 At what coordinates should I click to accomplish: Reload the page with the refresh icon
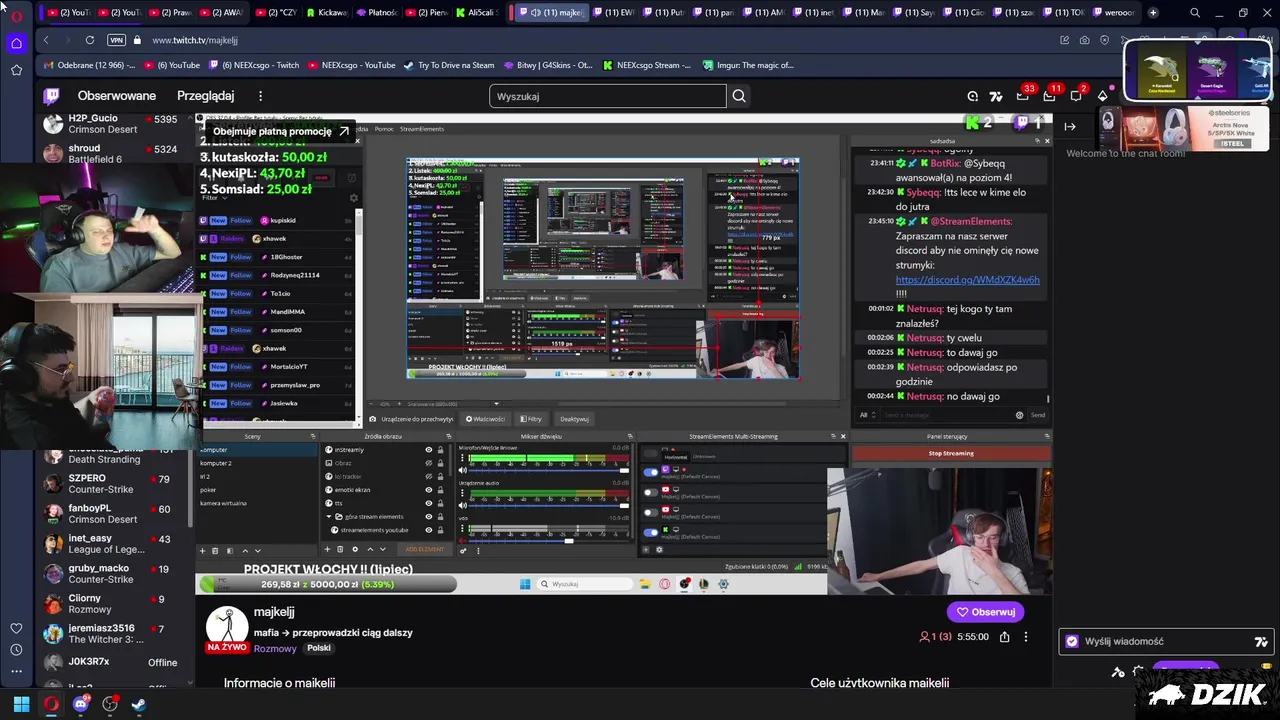(x=90, y=40)
